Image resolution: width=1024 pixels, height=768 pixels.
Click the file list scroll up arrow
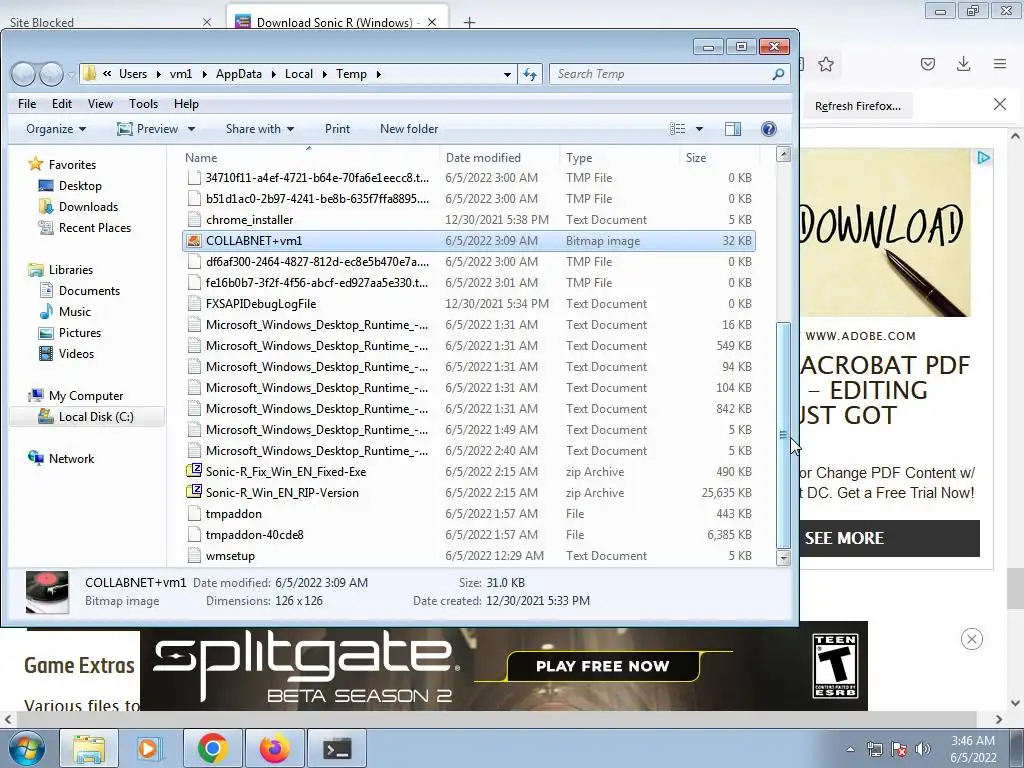tap(783, 155)
